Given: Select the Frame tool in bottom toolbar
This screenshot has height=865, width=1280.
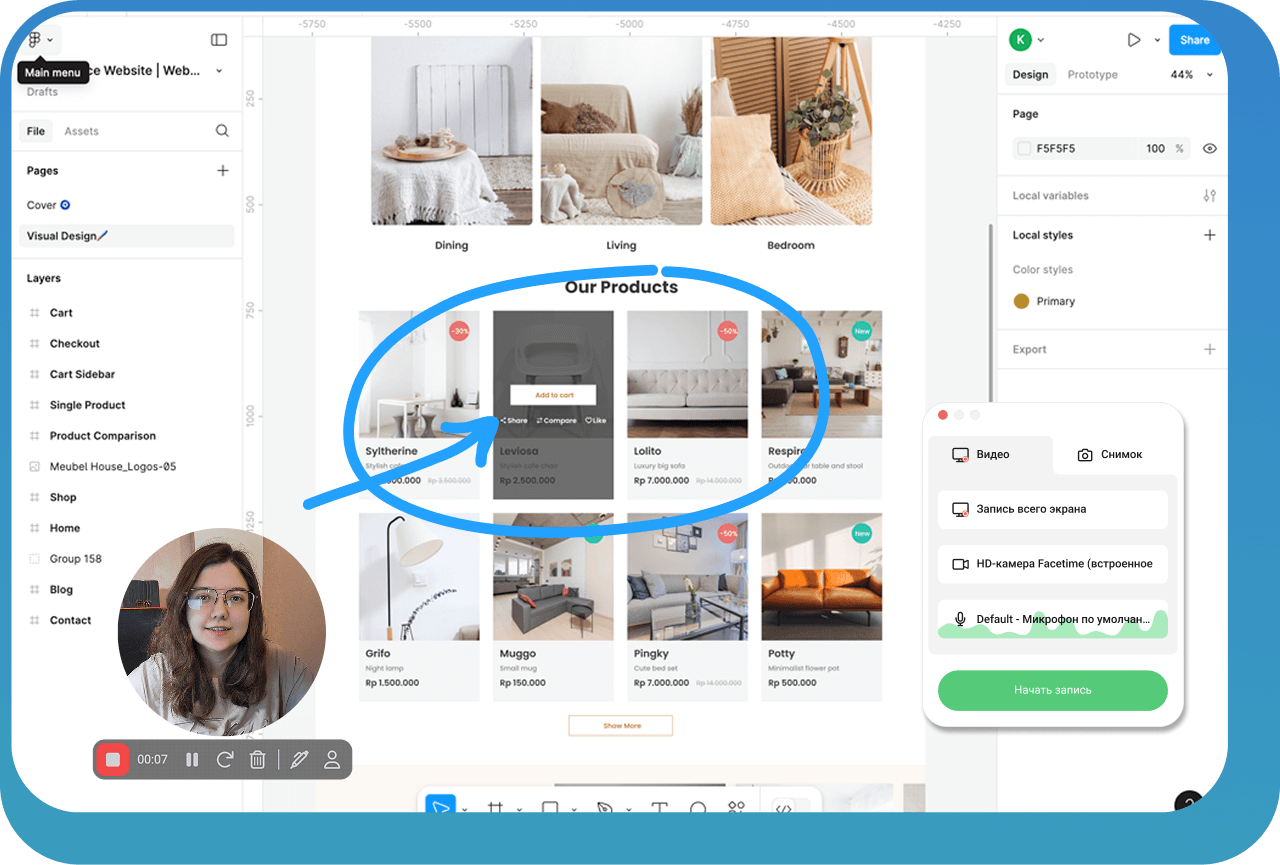Looking at the screenshot, I should (495, 807).
